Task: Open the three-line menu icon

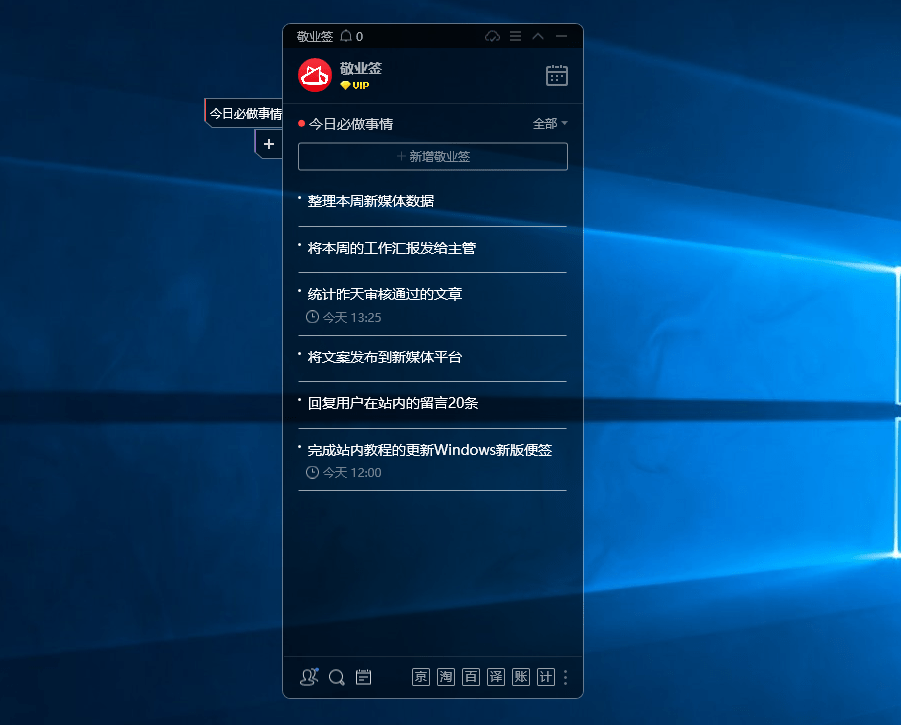Action: pos(515,36)
